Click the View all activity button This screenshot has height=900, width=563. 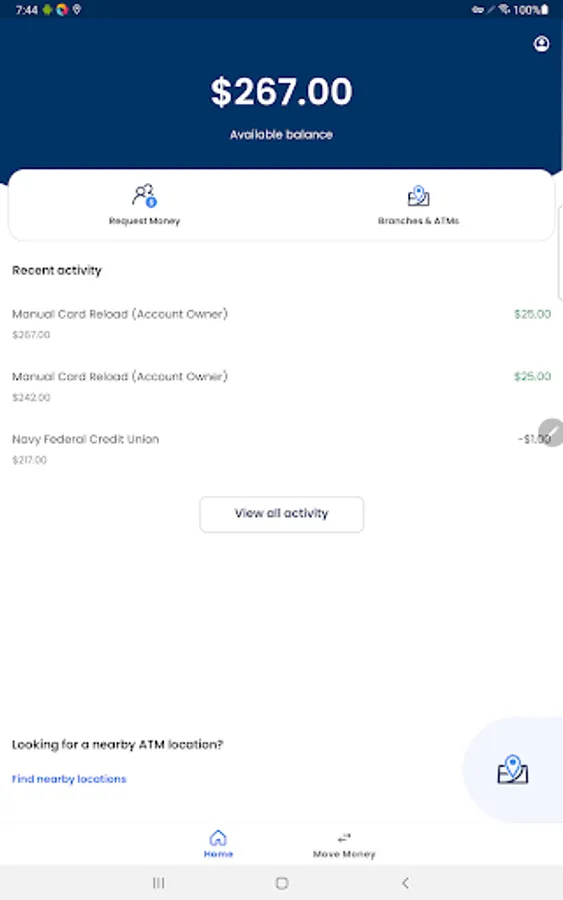coord(282,514)
